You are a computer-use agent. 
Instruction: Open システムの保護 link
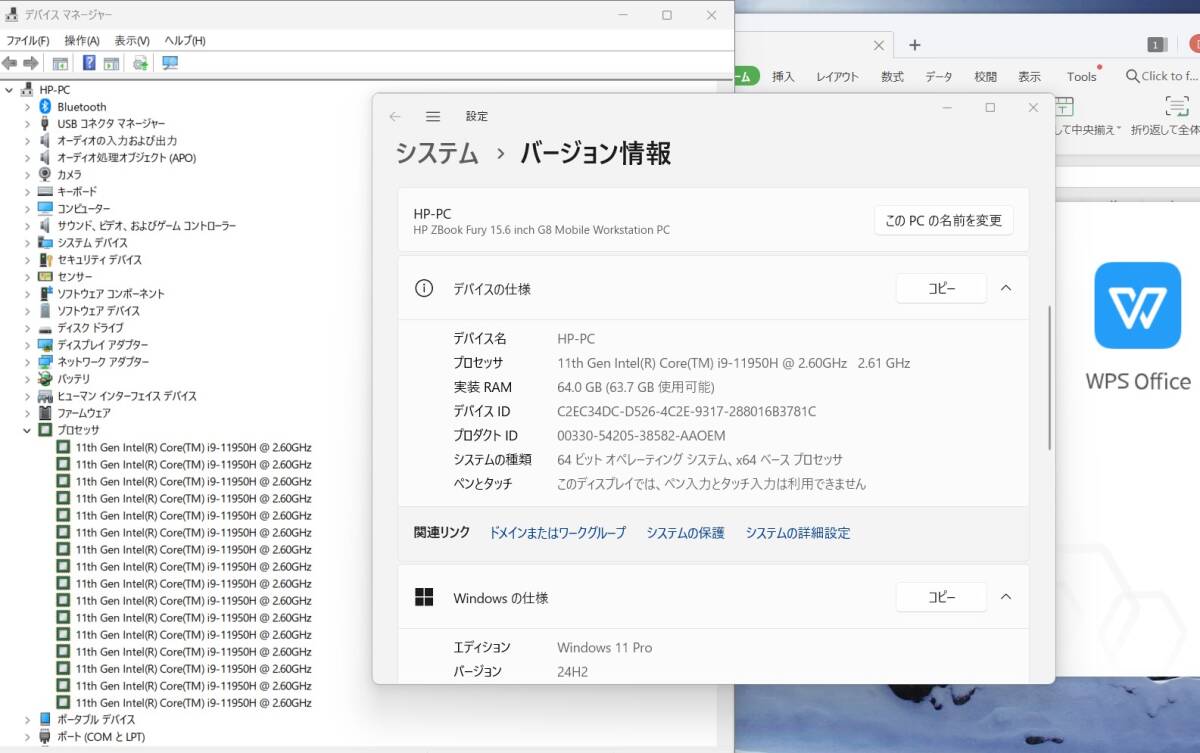point(685,533)
